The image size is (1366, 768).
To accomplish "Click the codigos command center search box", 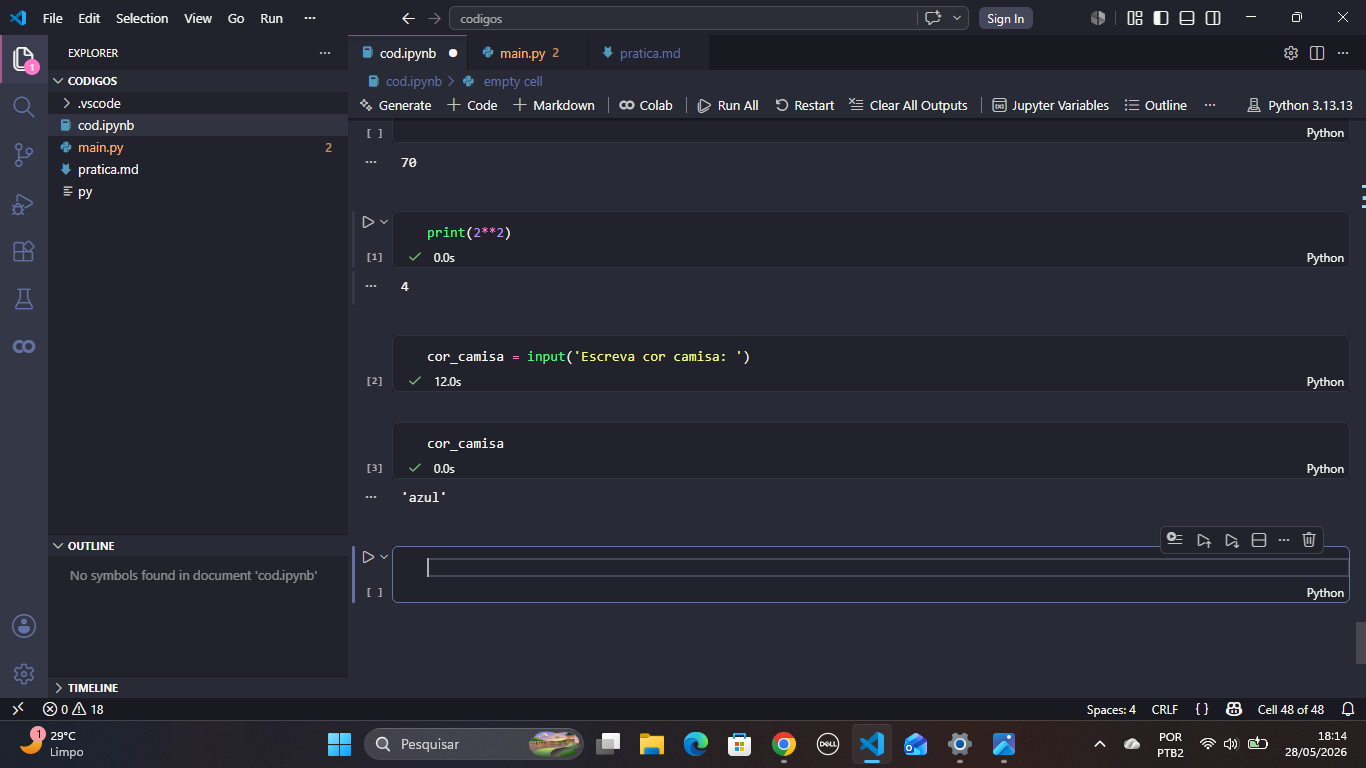I will click(x=682, y=18).
